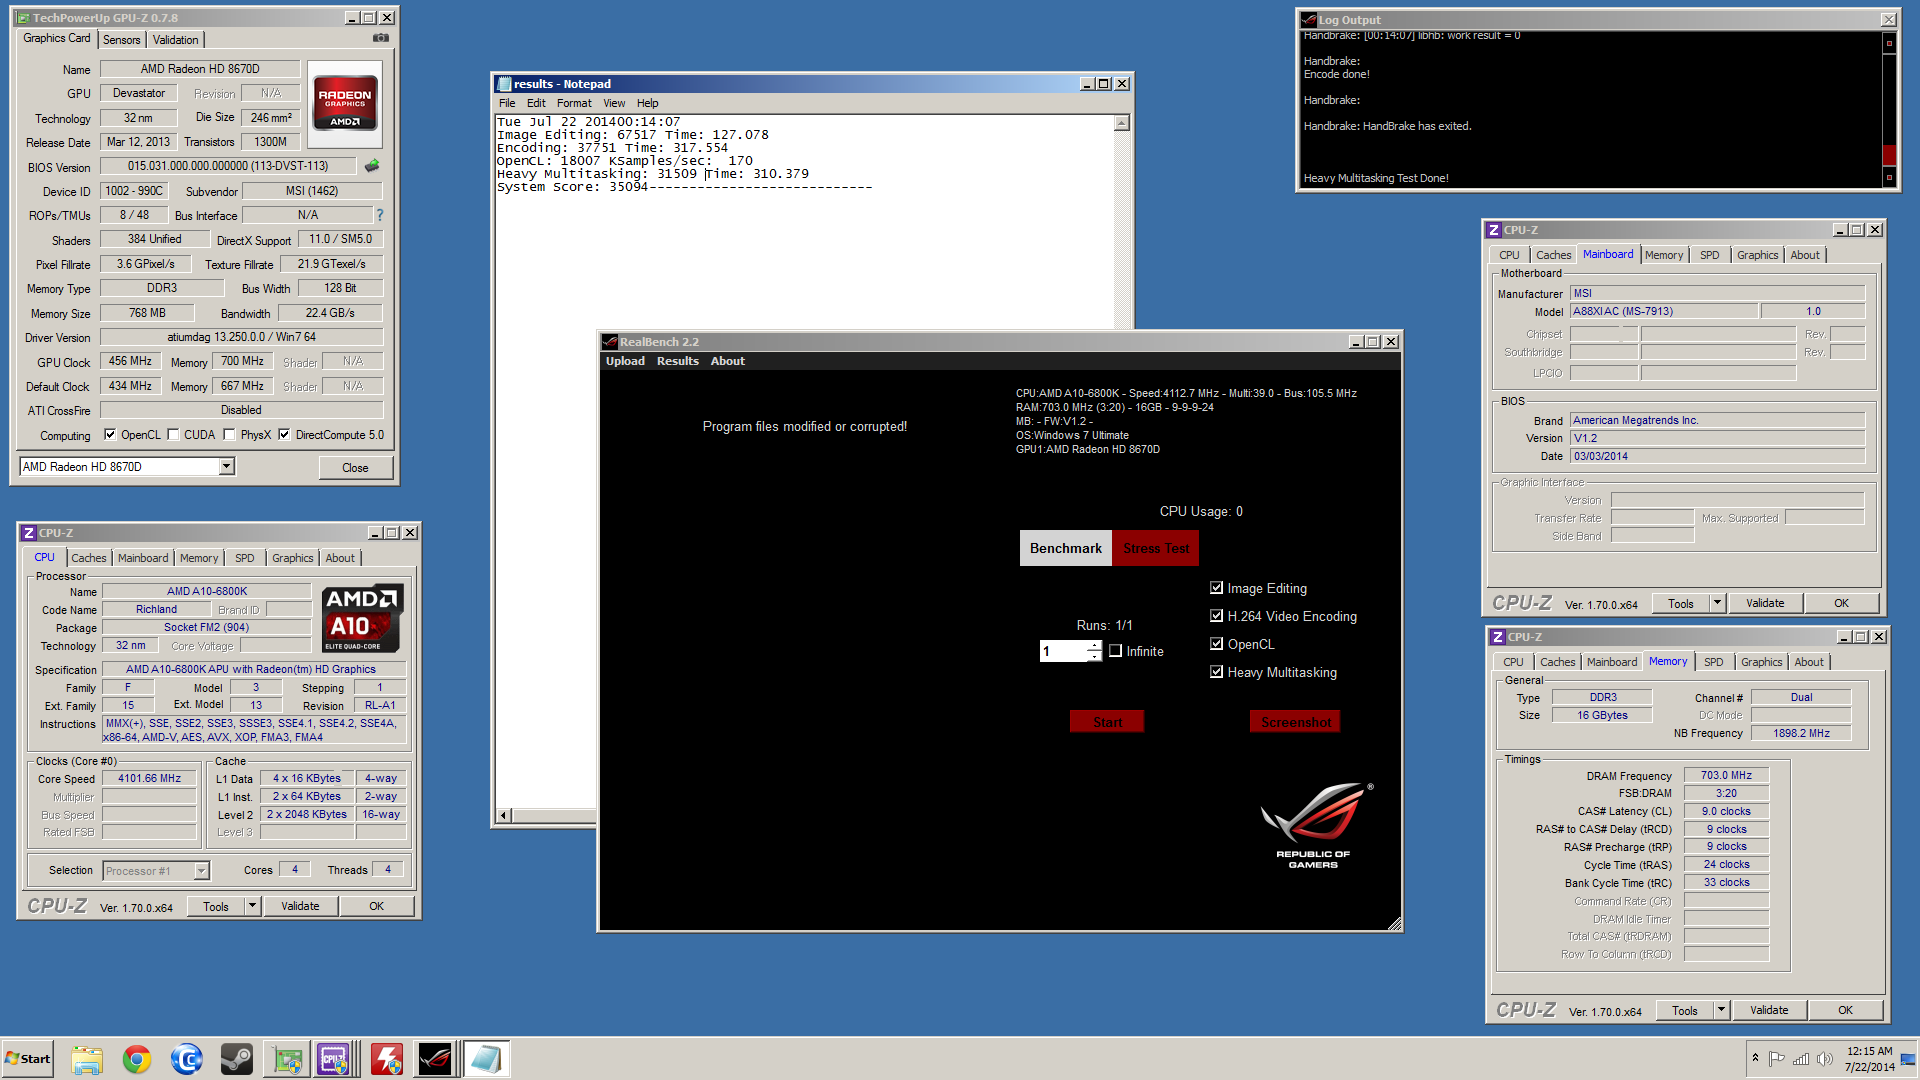Click Notepad vertical scrollbar up arrow
This screenshot has width=1920, height=1080.
pyautogui.click(x=1122, y=123)
